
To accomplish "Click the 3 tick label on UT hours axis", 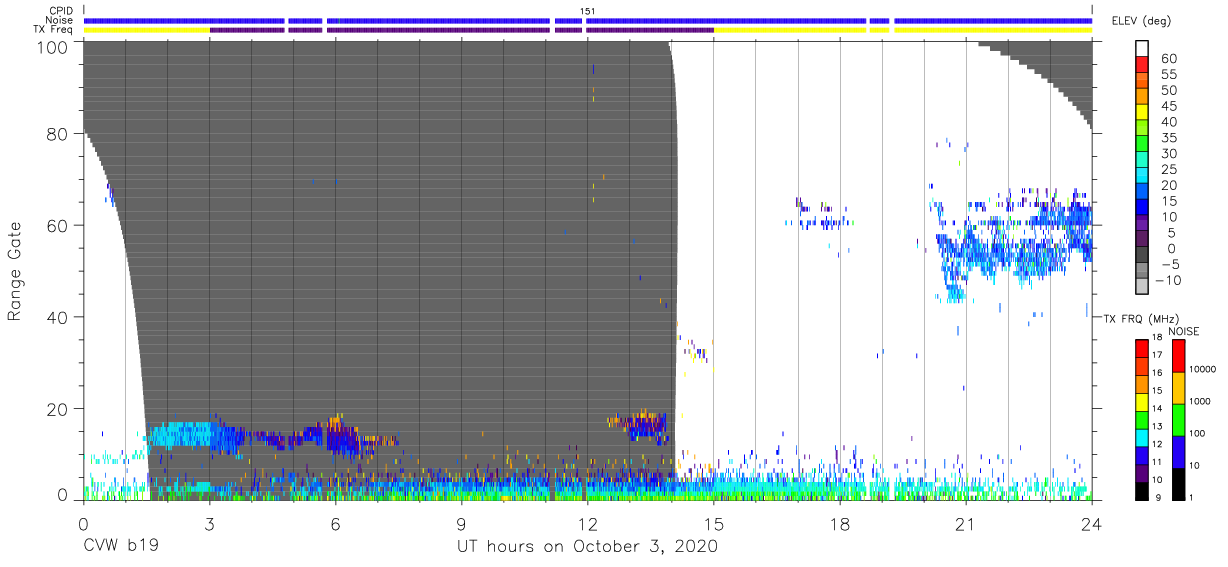I will coord(209,523).
